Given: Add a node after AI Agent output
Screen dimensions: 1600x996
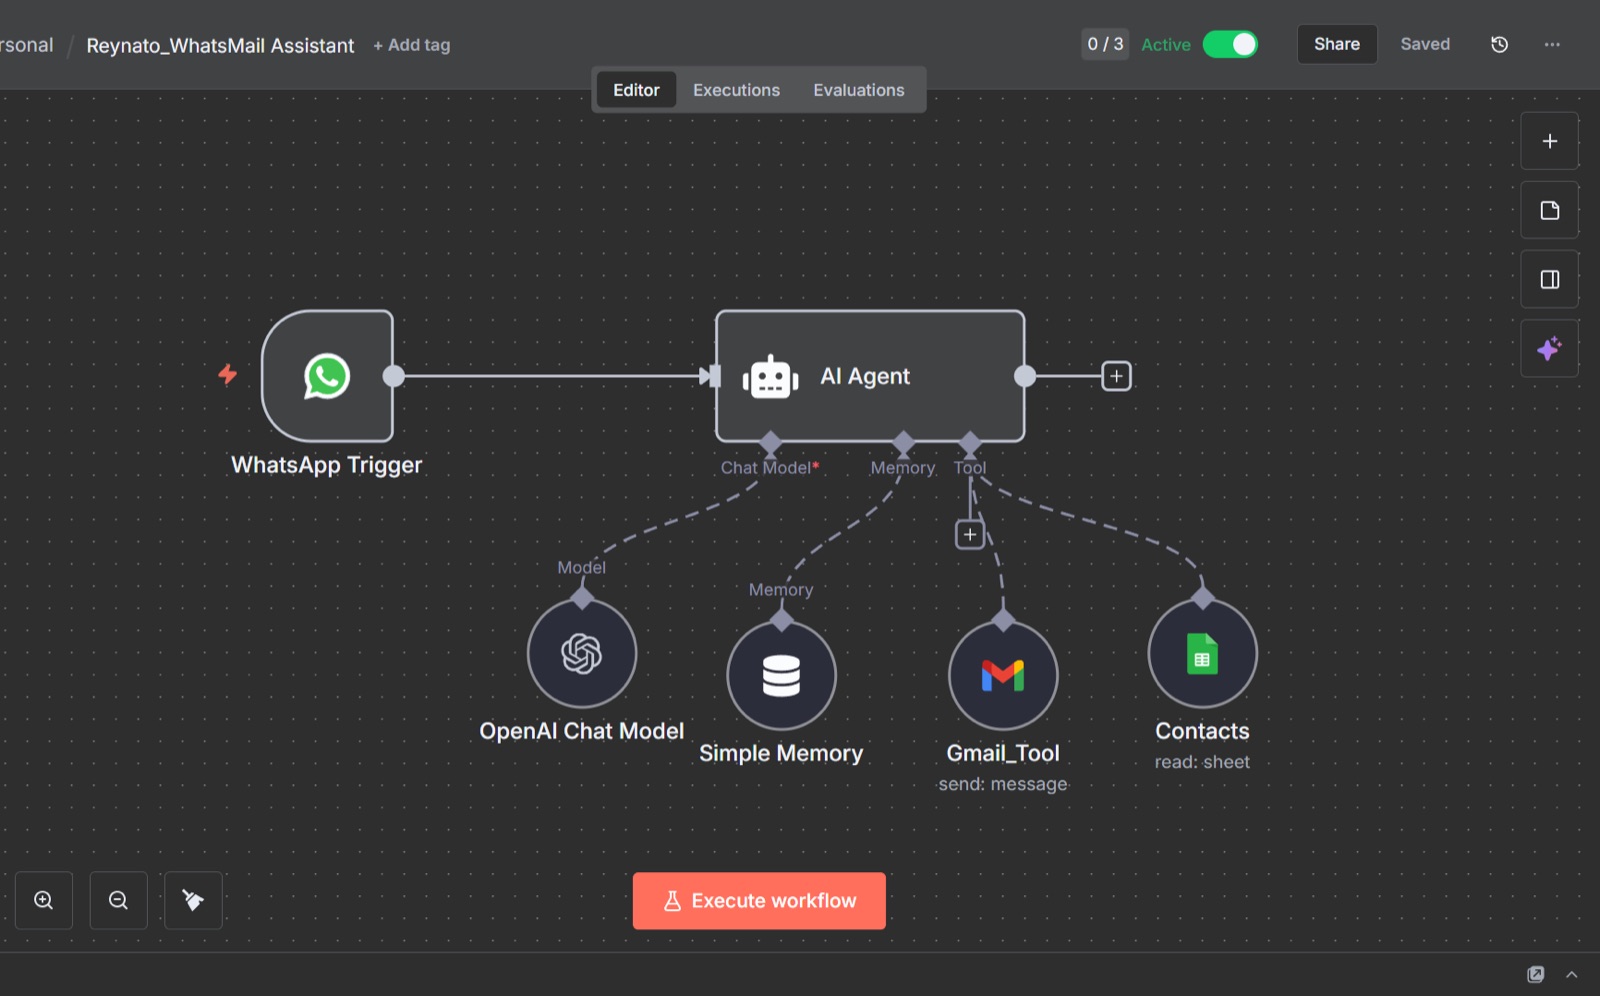Looking at the screenshot, I should tap(1116, 376).
